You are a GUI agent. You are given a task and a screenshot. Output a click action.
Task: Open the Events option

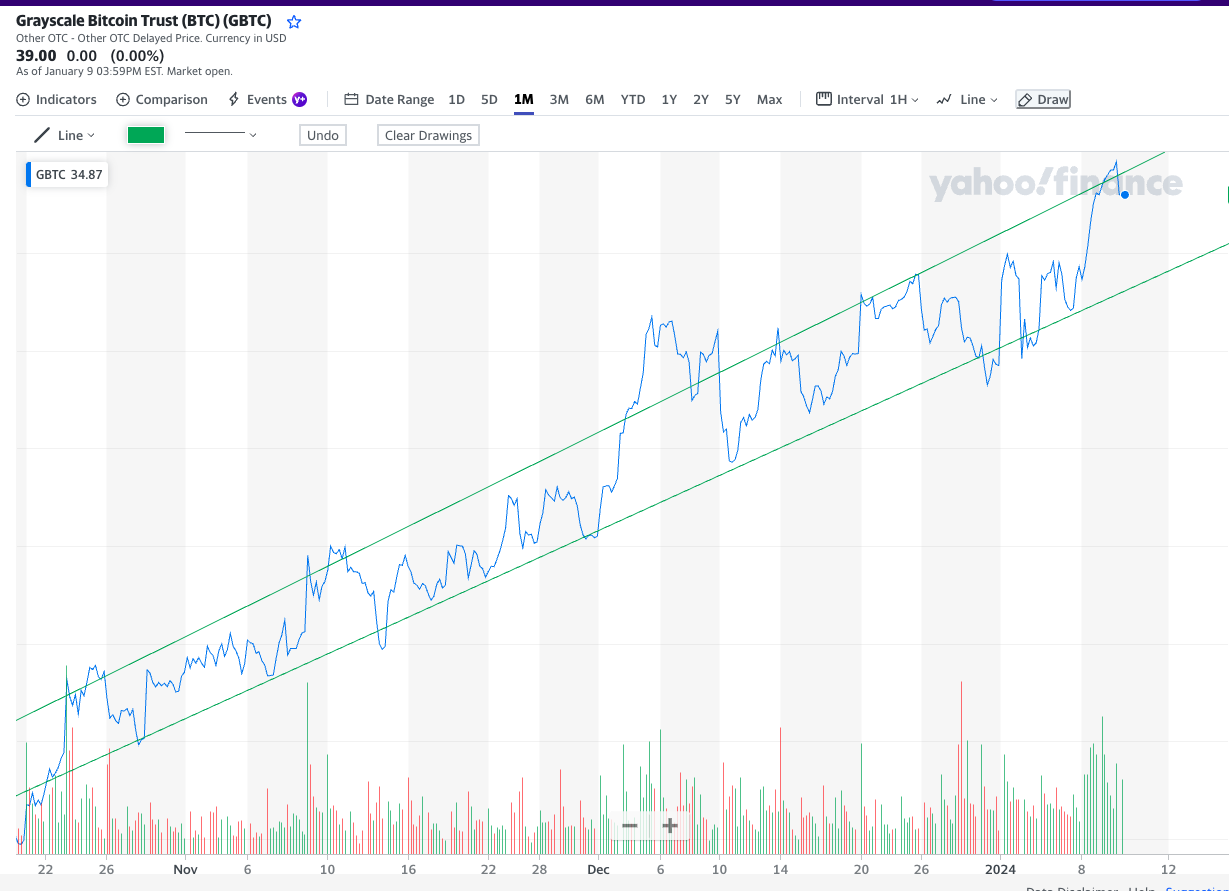click(267, 99)
